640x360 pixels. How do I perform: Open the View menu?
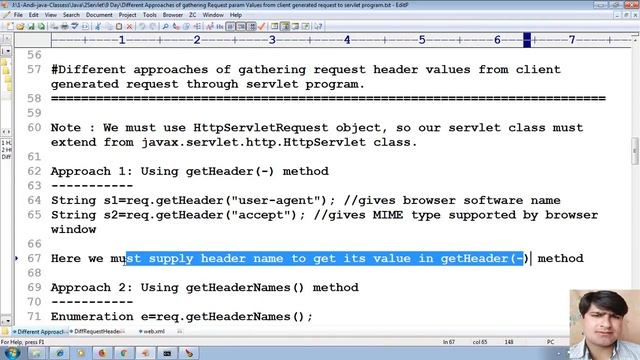click(x=51, y=15)
